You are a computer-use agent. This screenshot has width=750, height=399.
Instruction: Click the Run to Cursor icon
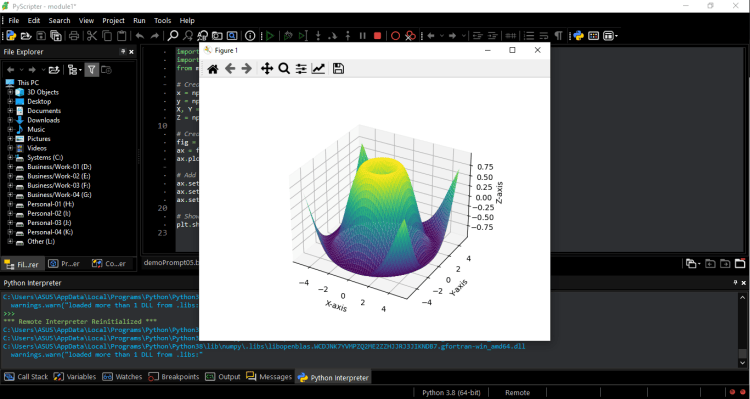tap(303, 35)
